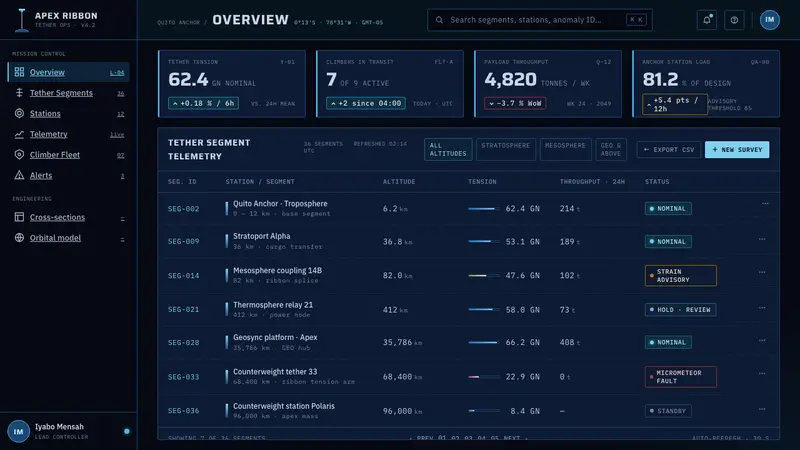The width and height of the screenshot is (800, 450).
Task: Switch to the Geo & Above filter tab
Action: click(611, 149)
